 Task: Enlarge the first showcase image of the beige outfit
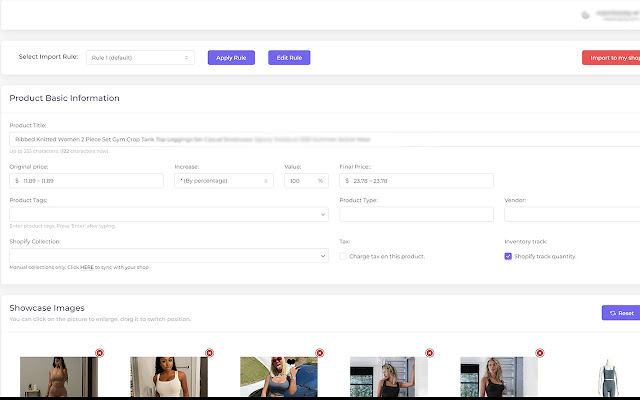point(59,377)
